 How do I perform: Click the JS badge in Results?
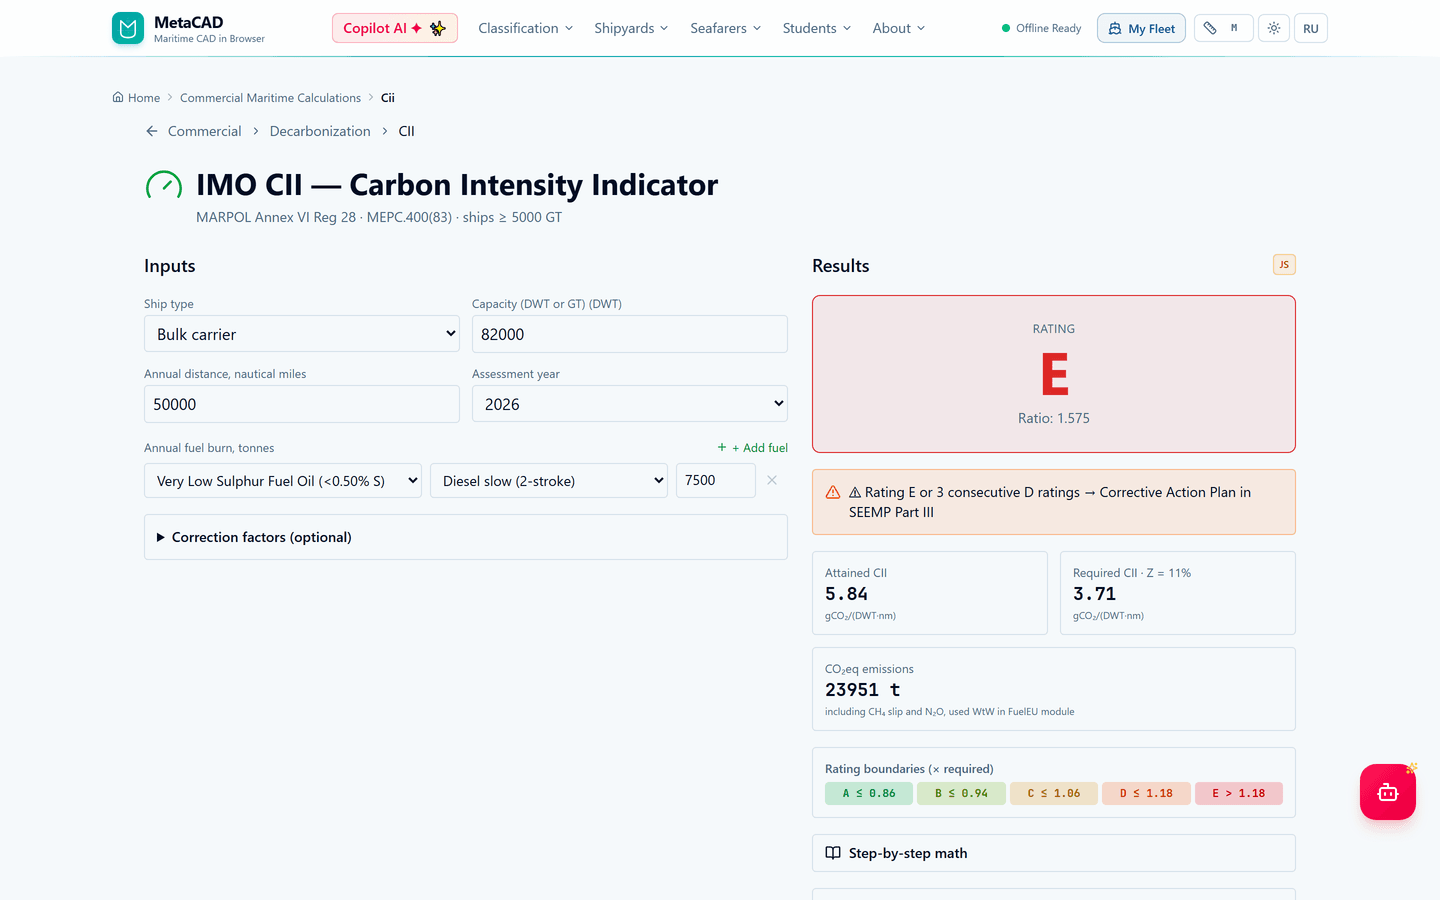click(x=1284, y=265)
